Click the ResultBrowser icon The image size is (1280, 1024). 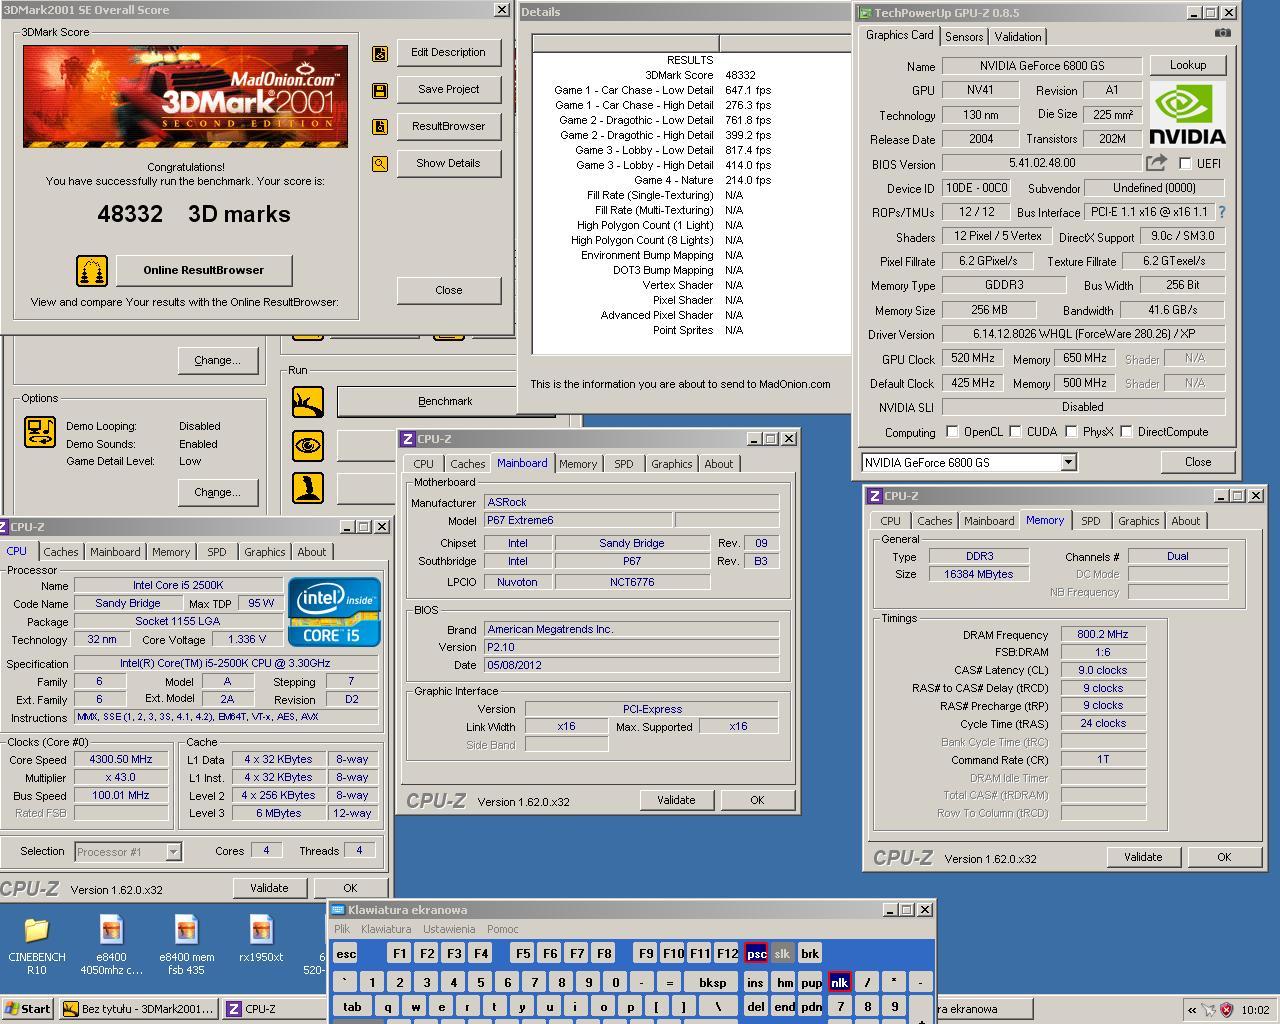tap(380, 127)
